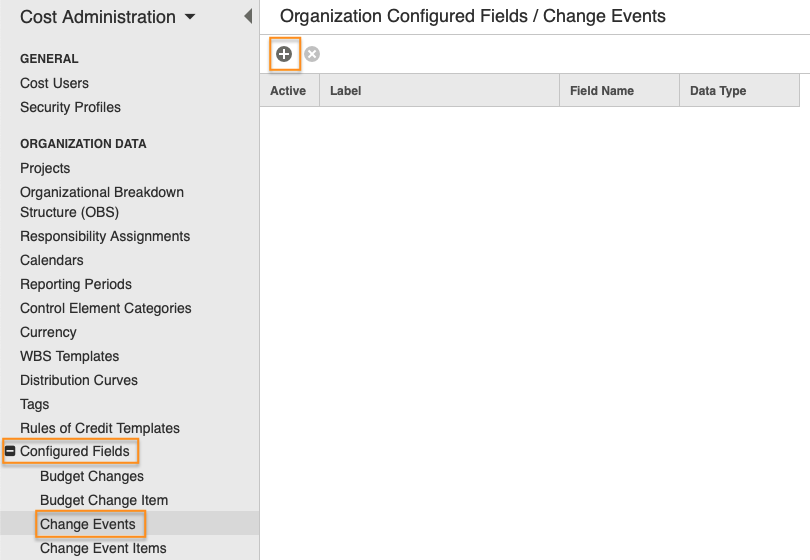The image size is (810, 560).
Task: Navigate to Reporting Periods
Action: pyautogui.click(x=76, y=284)
